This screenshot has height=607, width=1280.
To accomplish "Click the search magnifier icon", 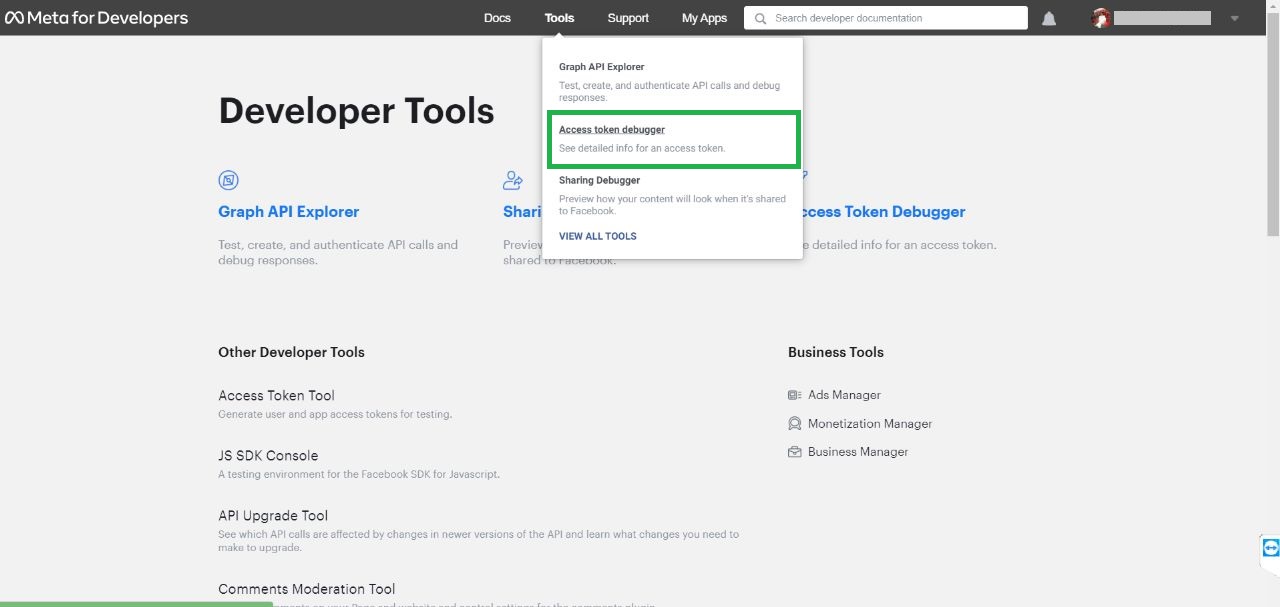I will (761, 18).
